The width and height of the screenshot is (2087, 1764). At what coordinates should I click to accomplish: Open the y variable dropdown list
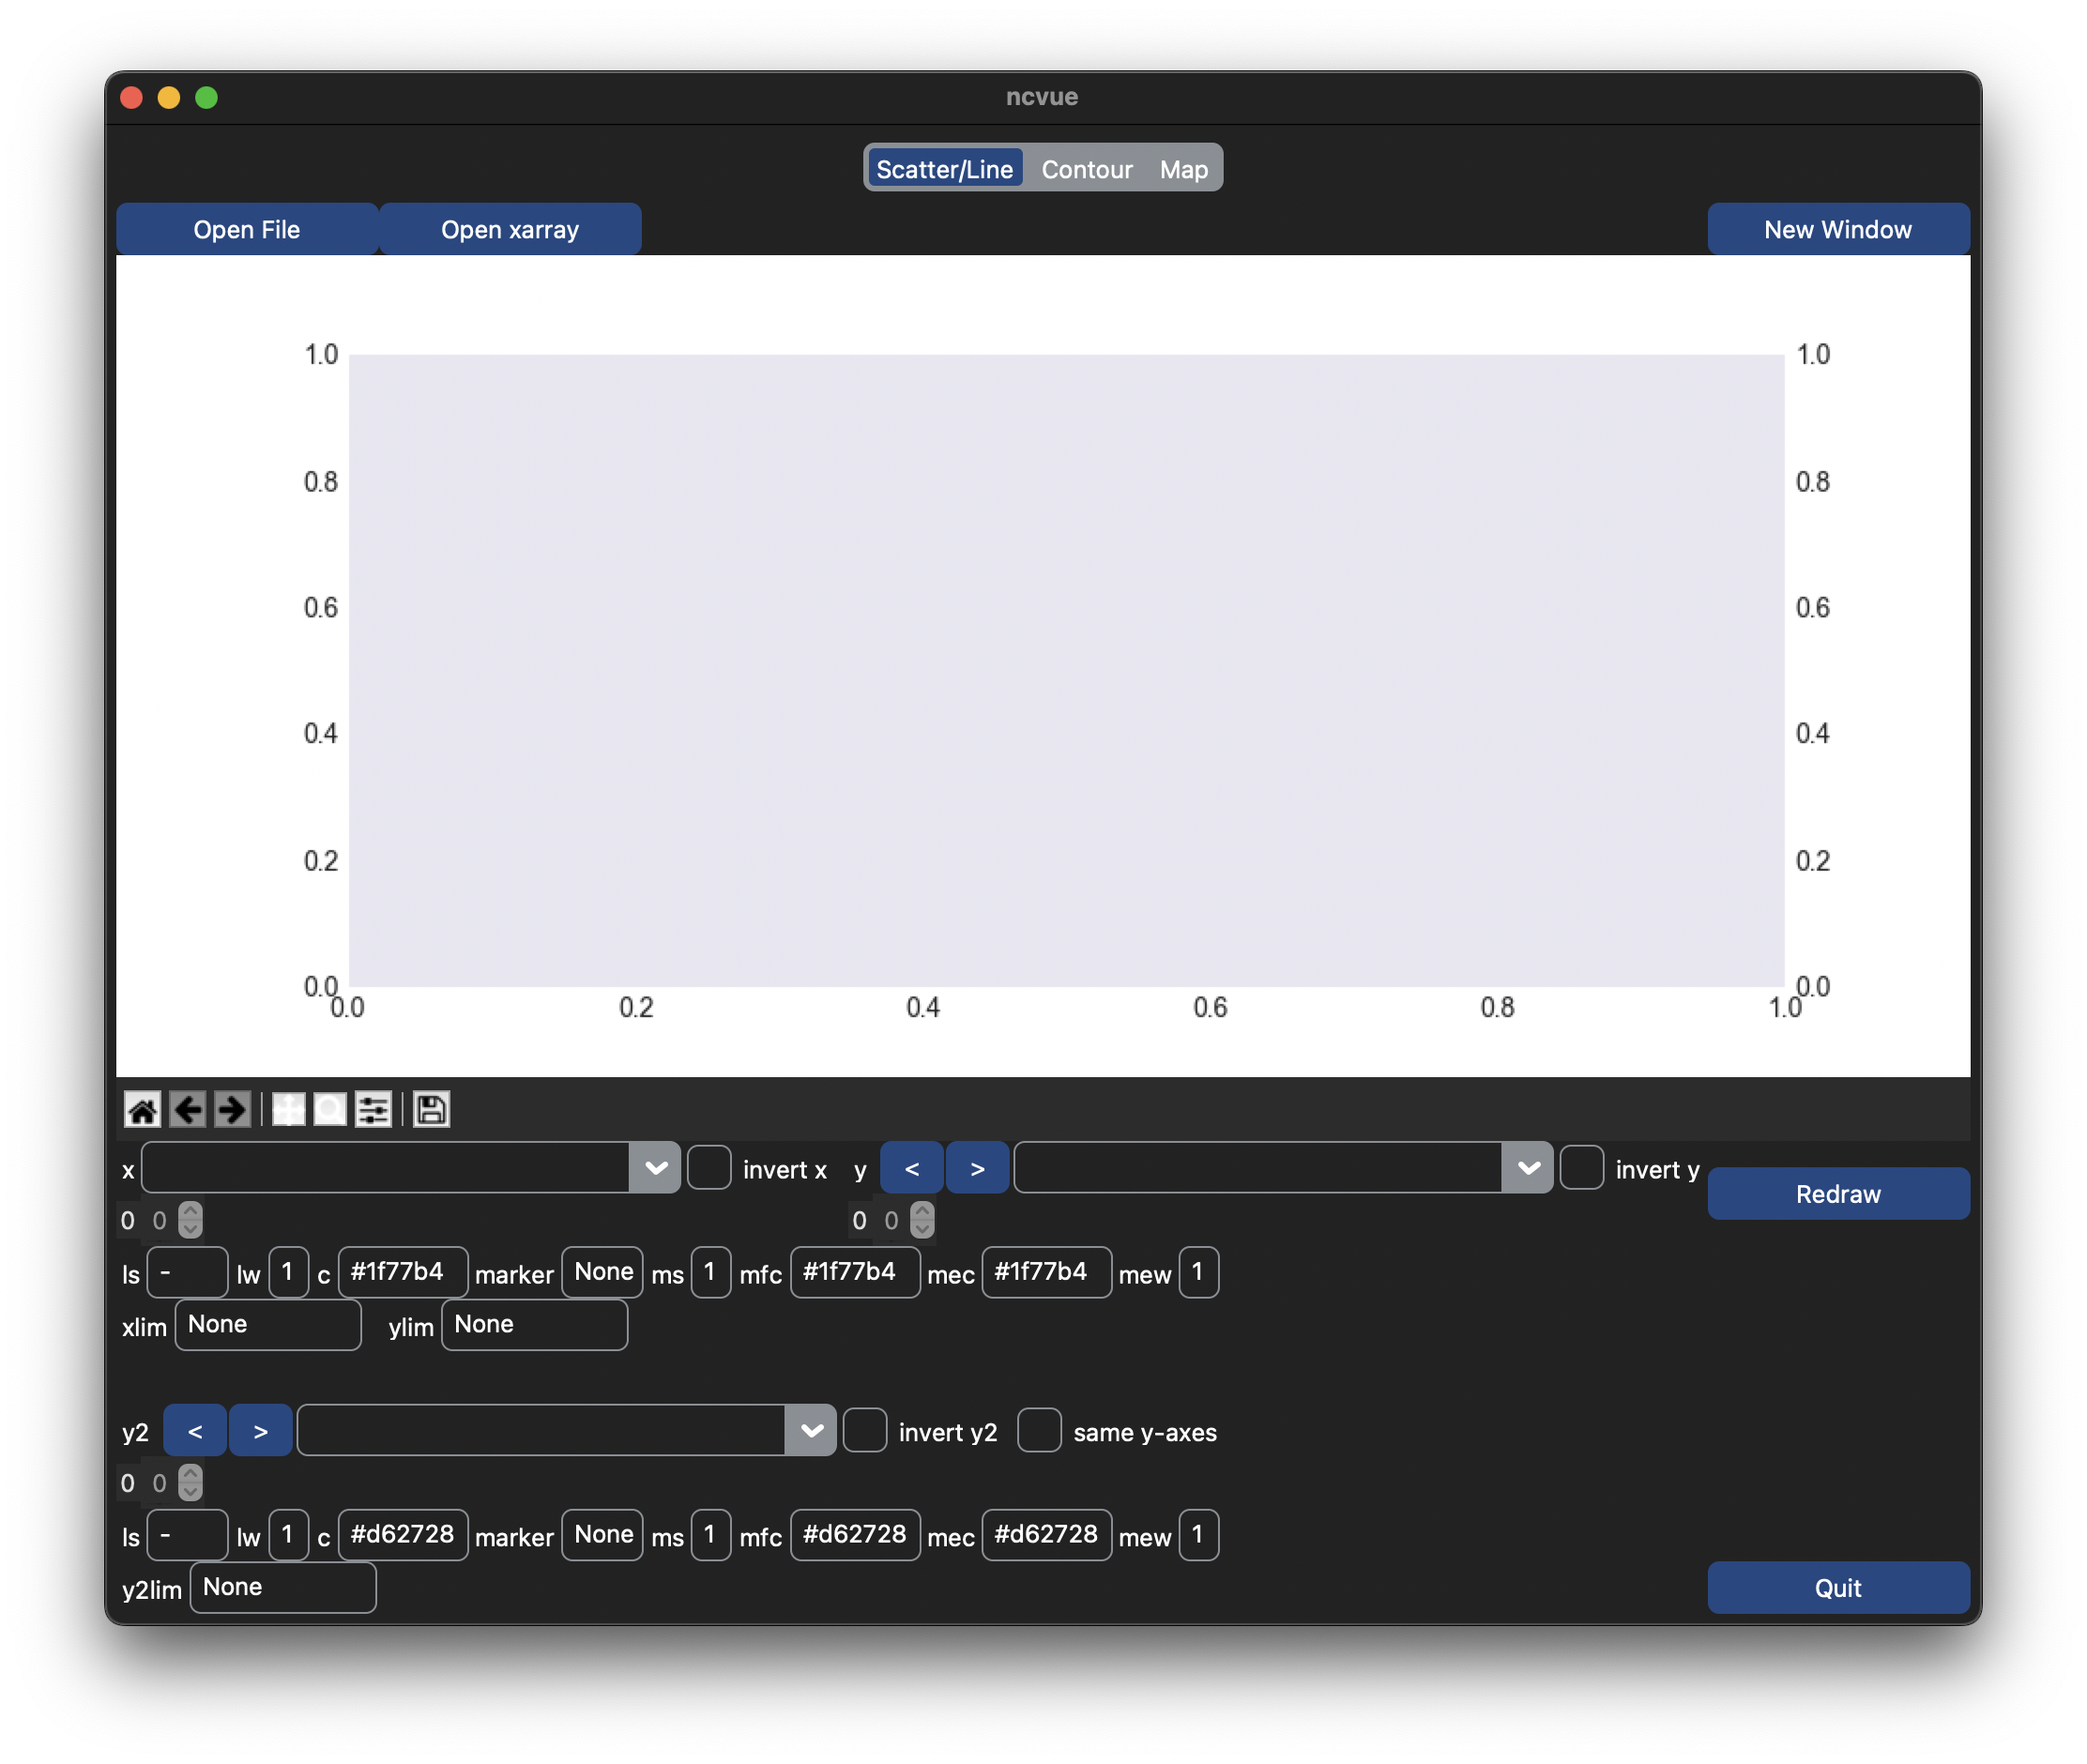1528,1168
